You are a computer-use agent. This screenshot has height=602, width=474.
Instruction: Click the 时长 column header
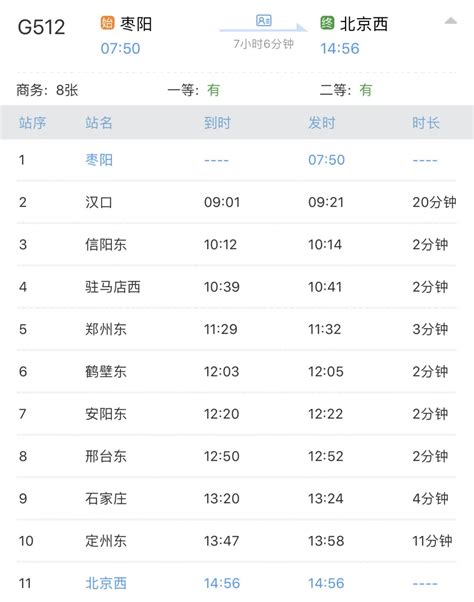[x=426, y=123]
